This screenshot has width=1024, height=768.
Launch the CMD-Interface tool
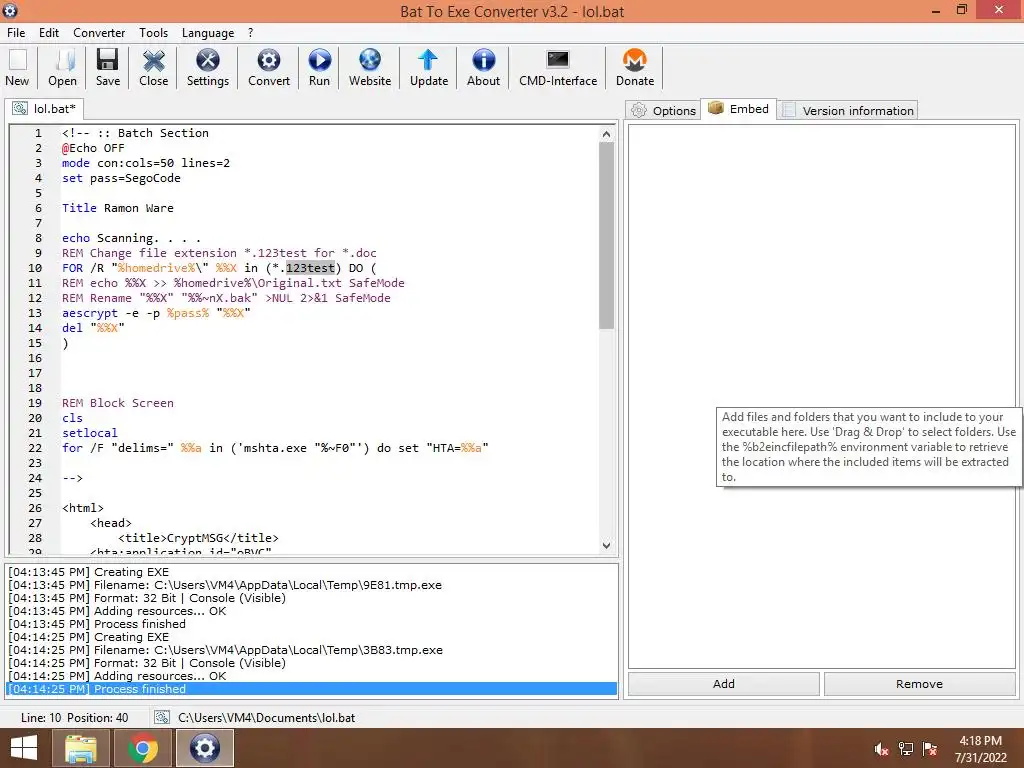(x=558, y=67)
